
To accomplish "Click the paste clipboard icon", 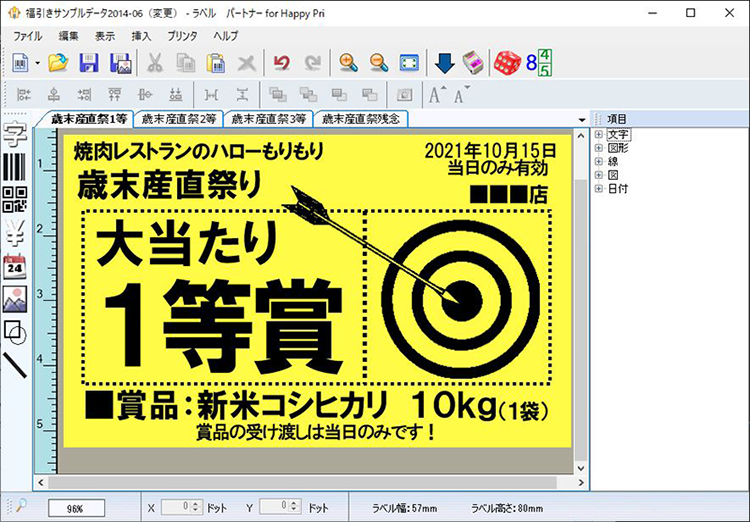I will [216, 63].
